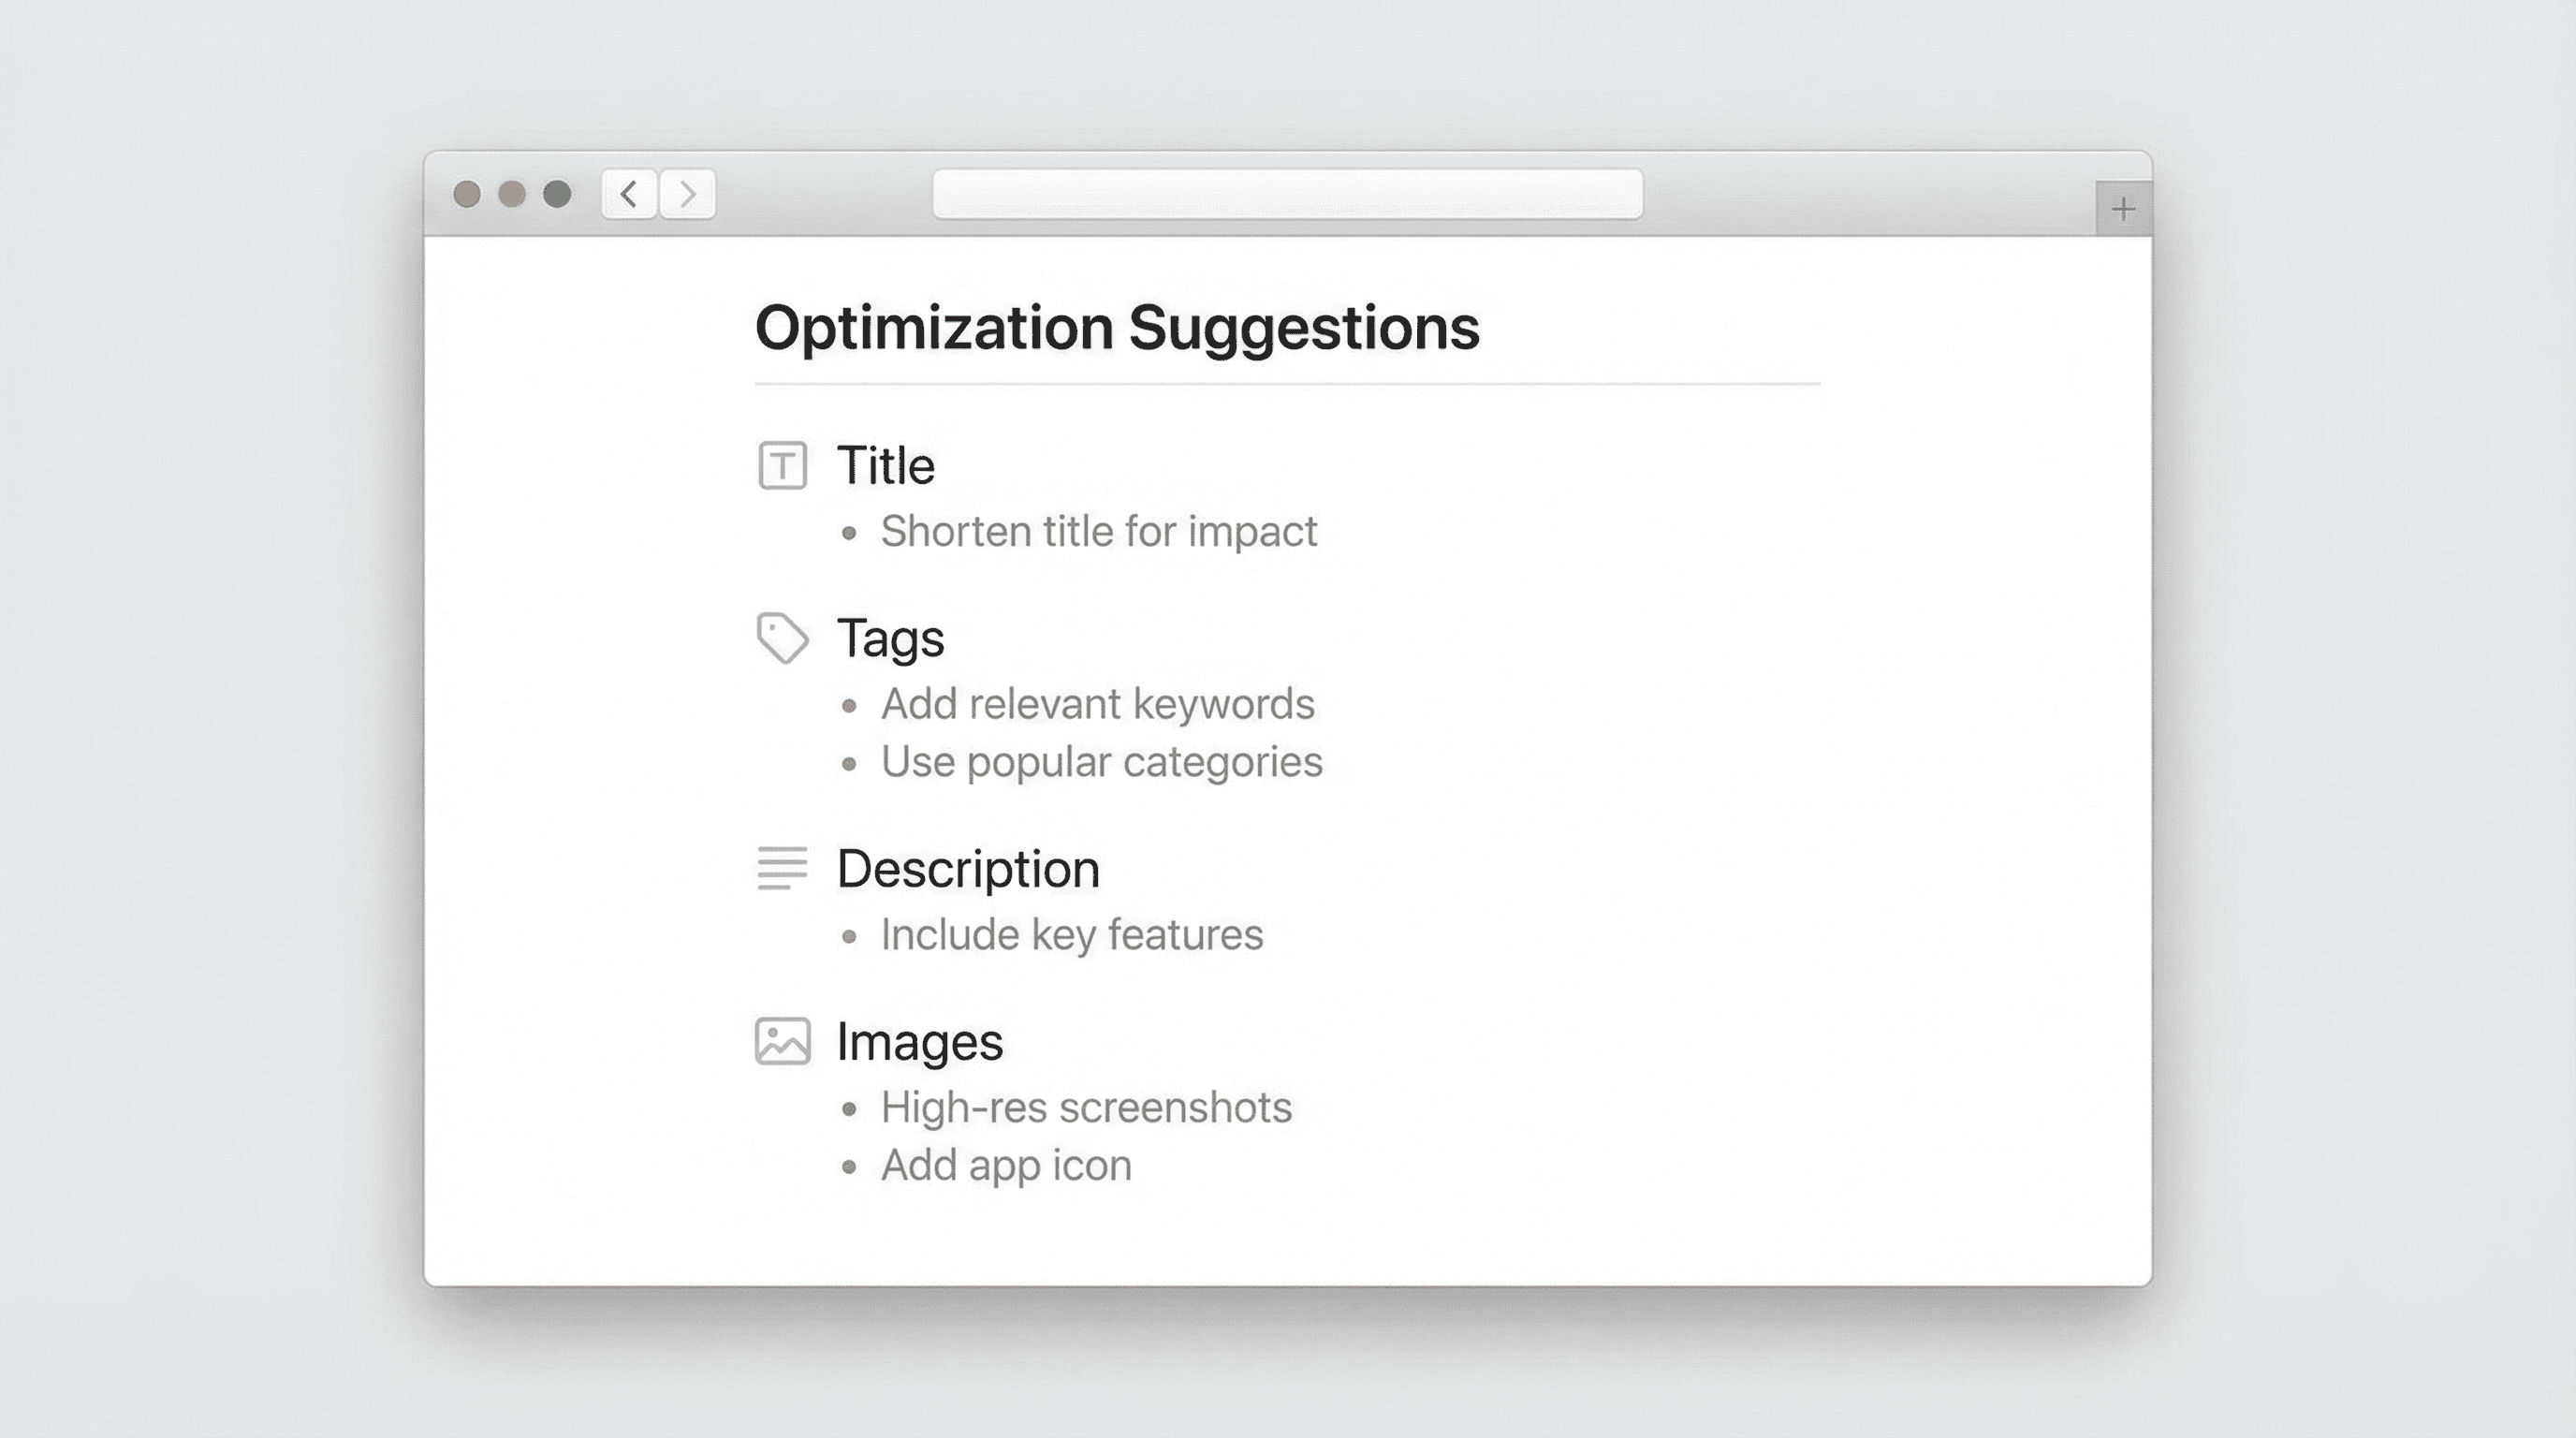Go forward with the right chevron button
Viewport: 2576px width, 1438px height.
click(687, 194)
